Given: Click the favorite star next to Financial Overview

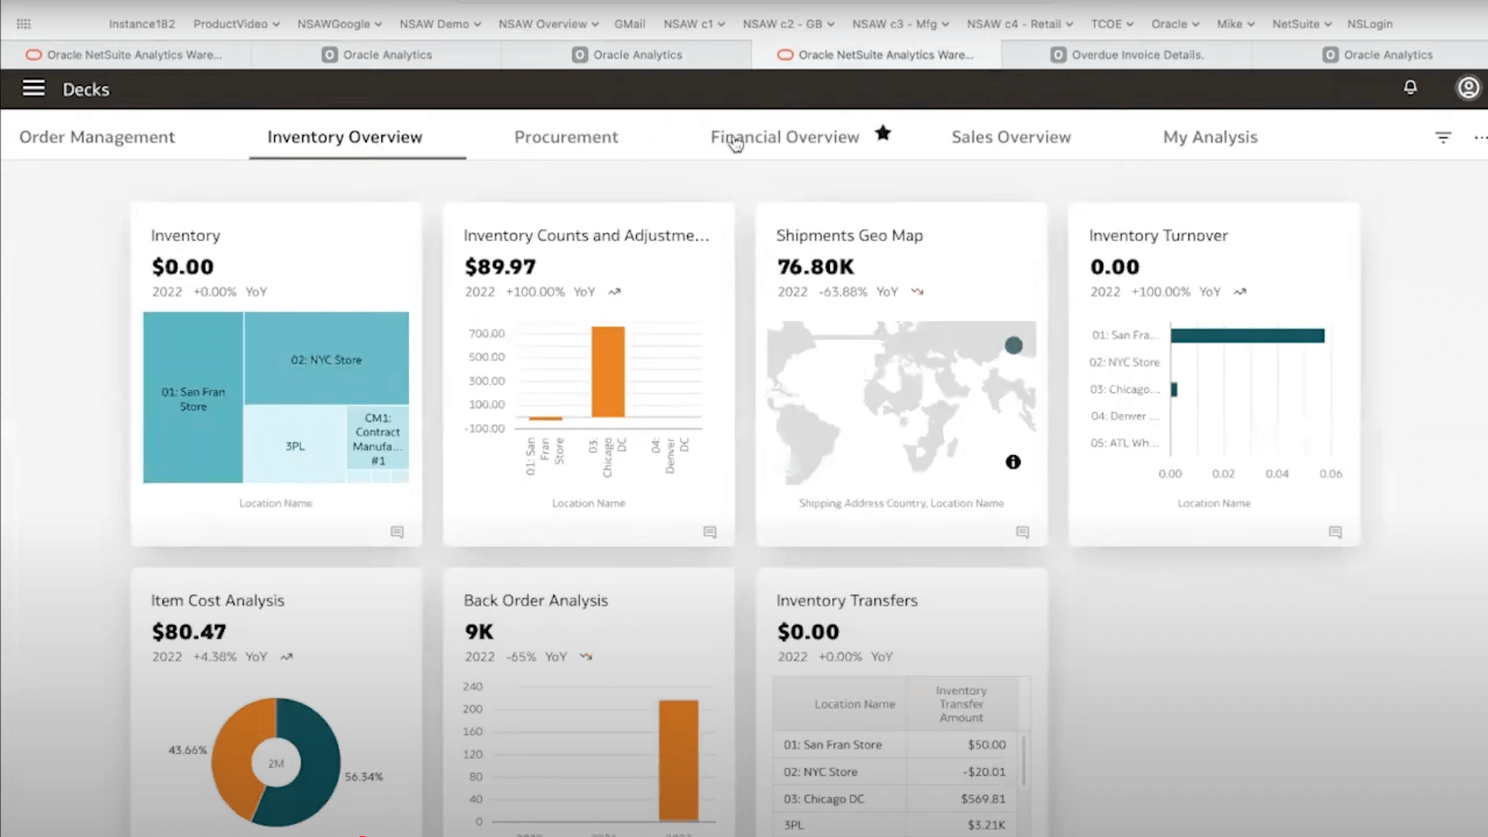Looking at the screenshot, I should click(x=882, y=134).
